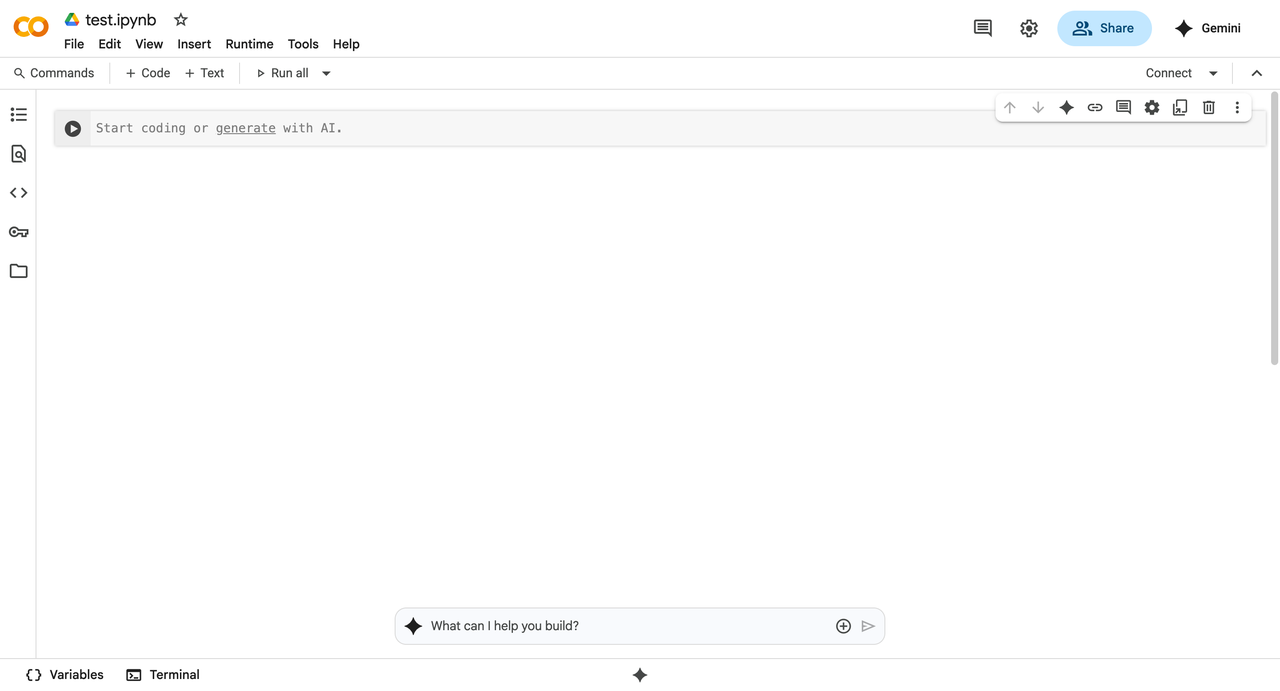Screen dimensions: 1280x691
Task: Click the sparkle icon in the prompt box
Action: [413, 626]
